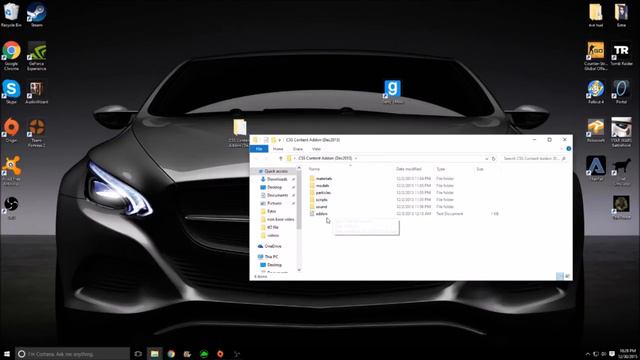Viewport: 640px width, 360px height.
Task: Open the Avast Free Antivirus shortcut
Action: coord(11,170)
